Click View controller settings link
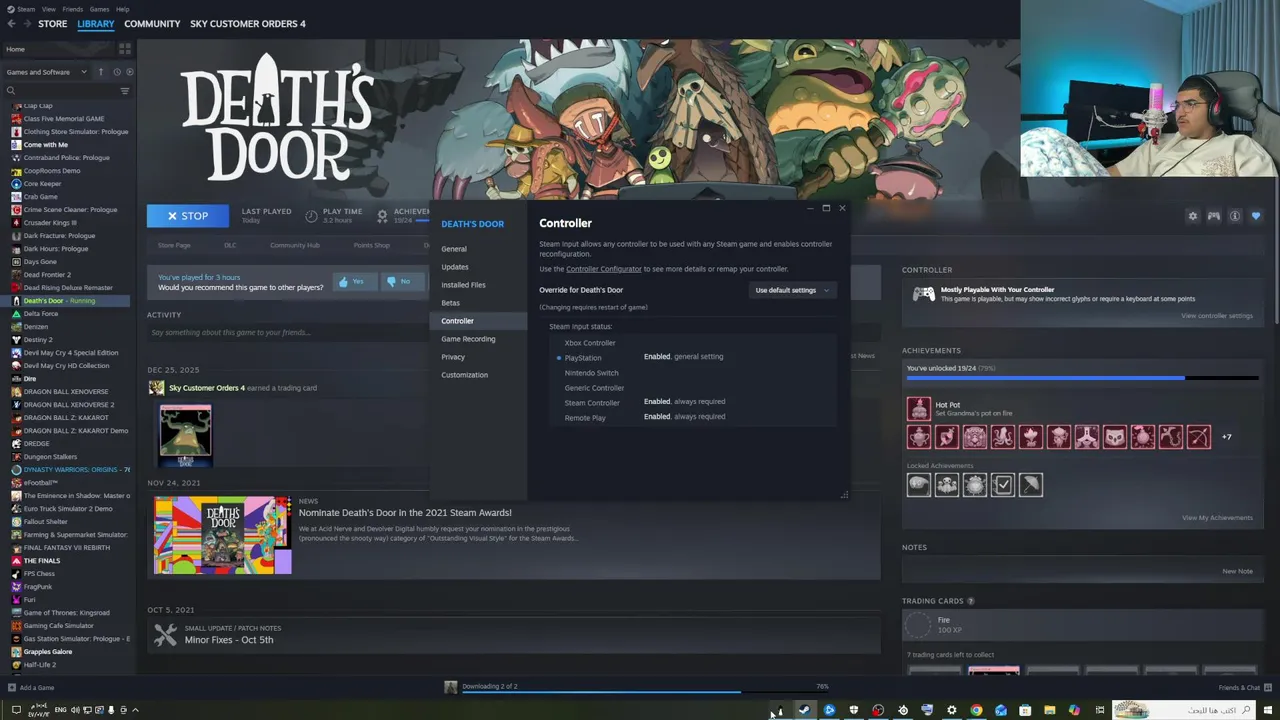Screen dimensions: 1280x720 tap(1216, 316)
